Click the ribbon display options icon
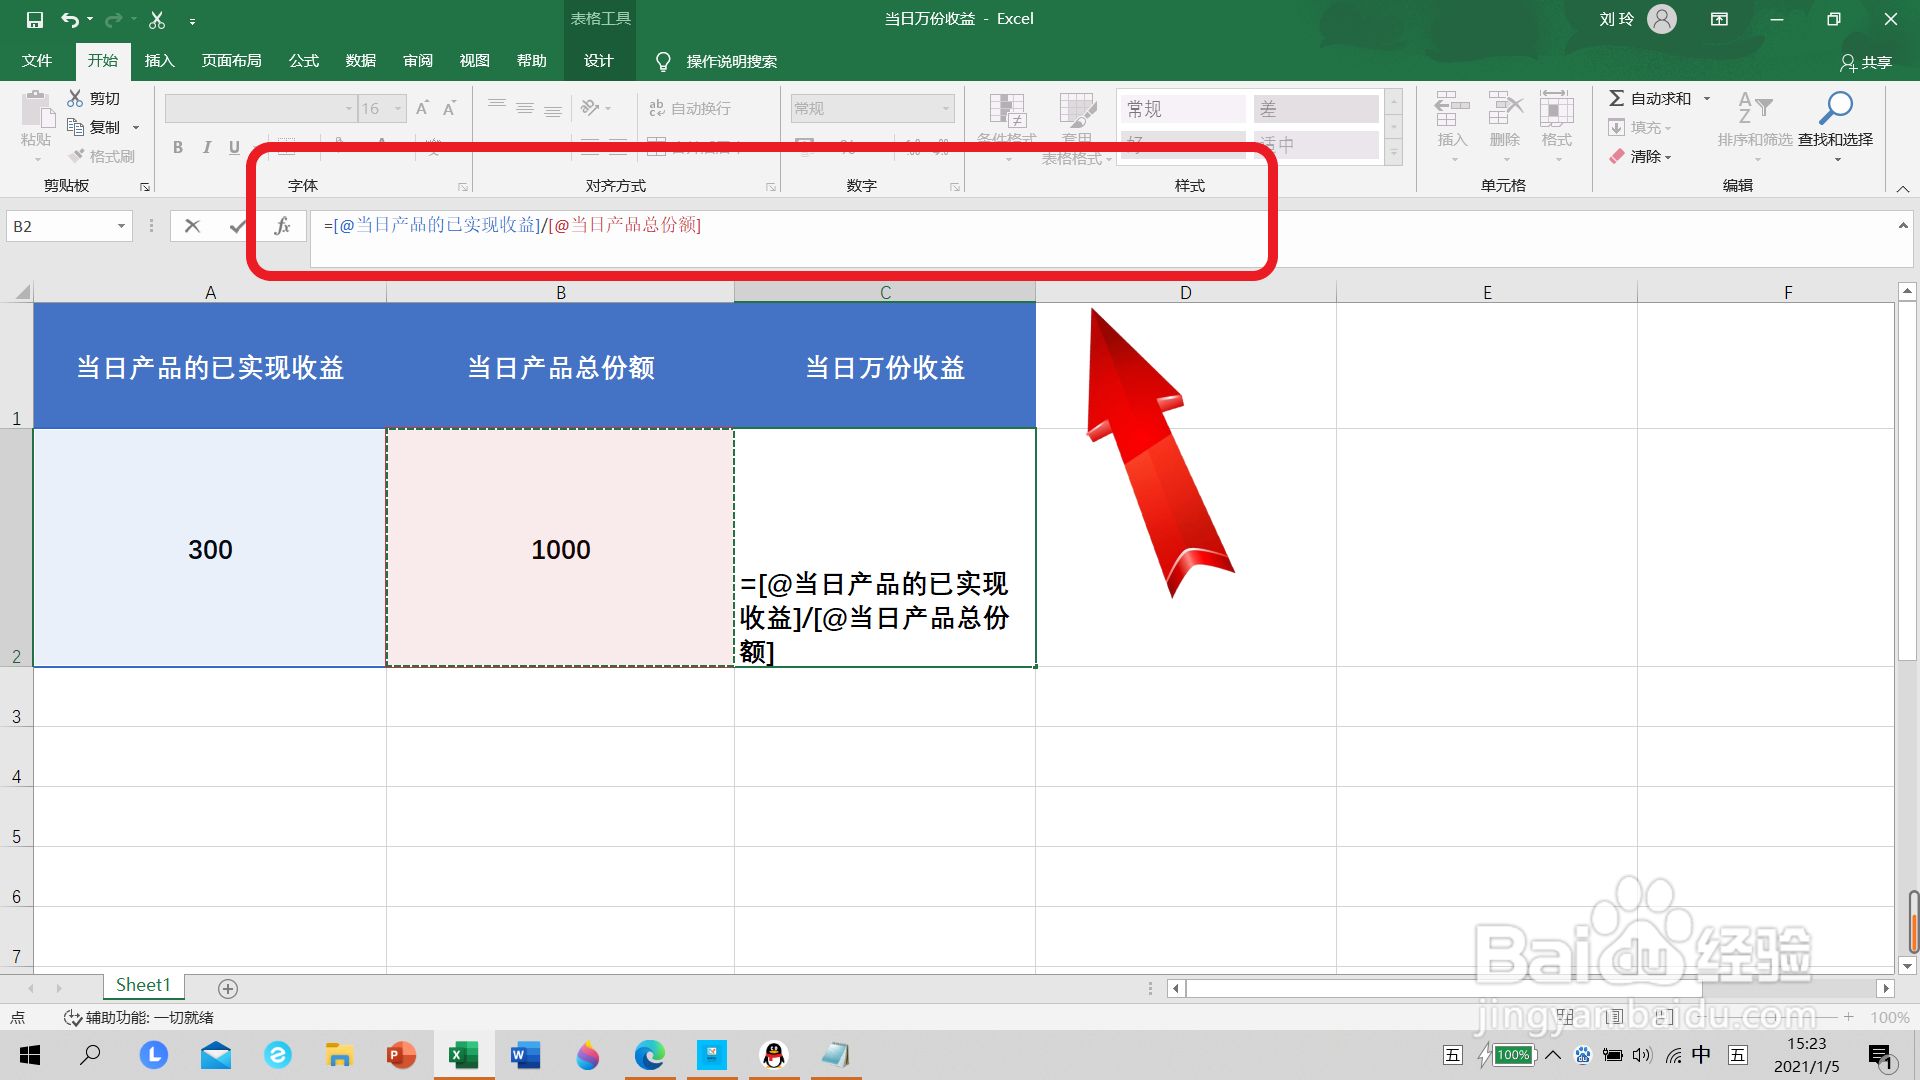The width and height of the screenshot is (1920, 1080). [x=1719, y=19]
